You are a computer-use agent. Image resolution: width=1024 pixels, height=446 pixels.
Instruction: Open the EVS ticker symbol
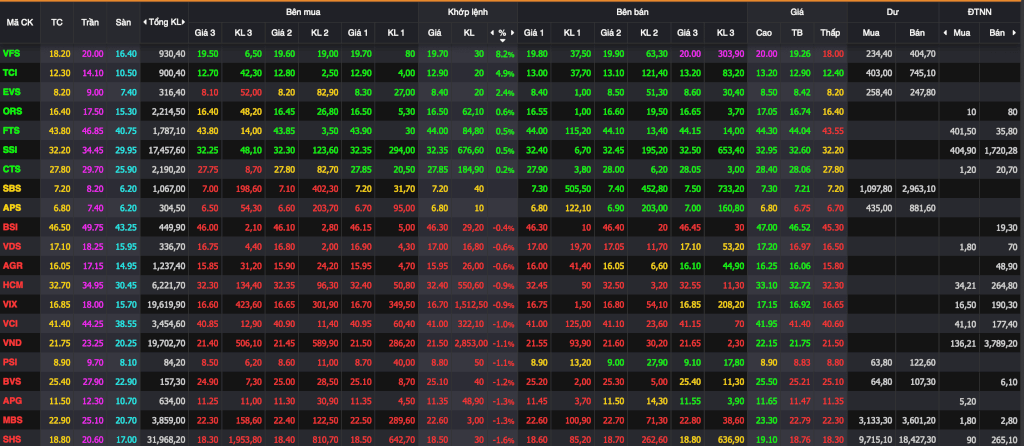tap(11, 93)
